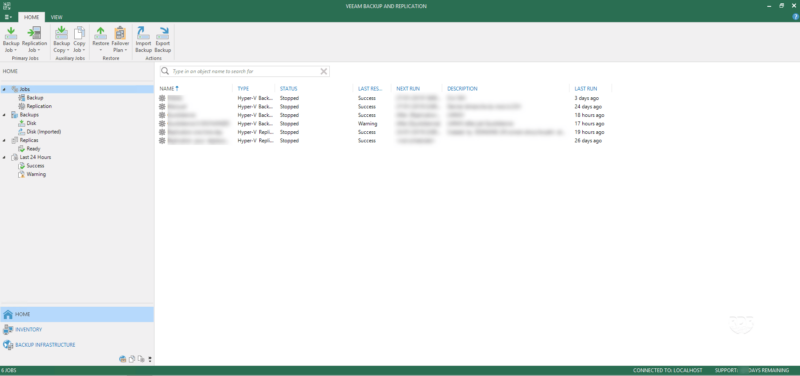
Task: Collapse the Backups tree node arrow
Action: 5,115
